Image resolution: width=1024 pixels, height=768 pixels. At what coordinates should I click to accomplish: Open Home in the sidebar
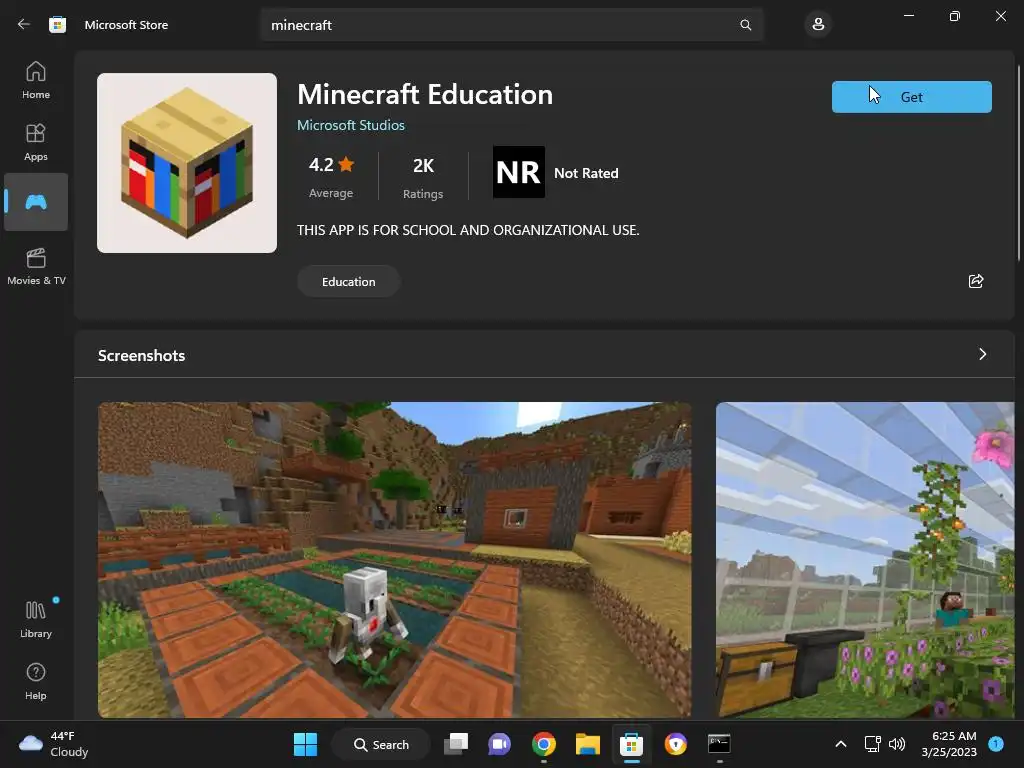tap(36, 80)
